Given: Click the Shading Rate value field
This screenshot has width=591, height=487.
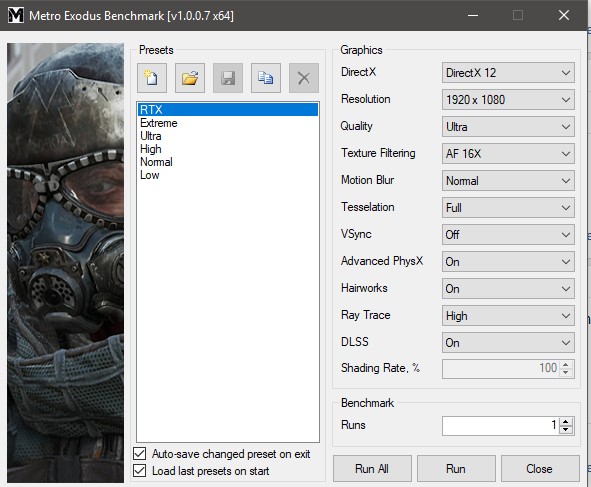Looking at the screenshot, I should (501, 369).
